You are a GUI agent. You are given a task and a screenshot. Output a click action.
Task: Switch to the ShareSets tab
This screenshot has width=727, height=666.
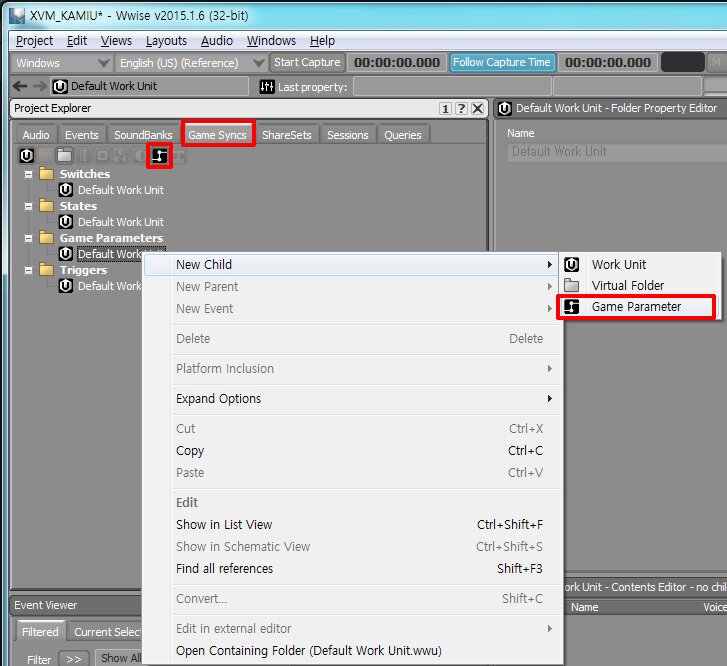tap(287, 135)
